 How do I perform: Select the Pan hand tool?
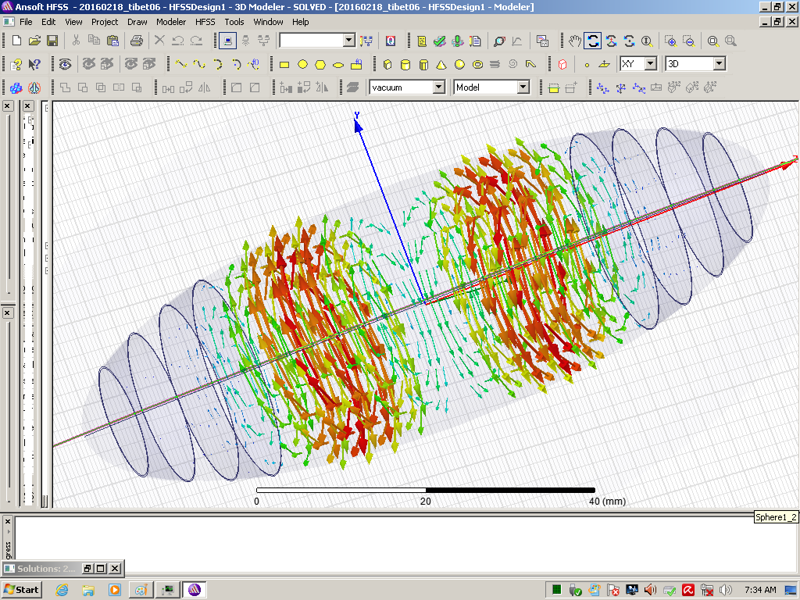click(575, 41)
